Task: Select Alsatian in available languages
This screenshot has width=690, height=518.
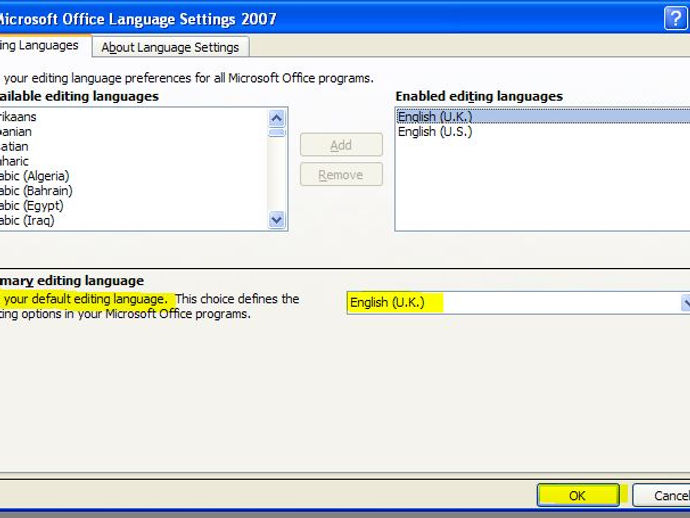Action: pyautogui.click(x=133, y=146)
